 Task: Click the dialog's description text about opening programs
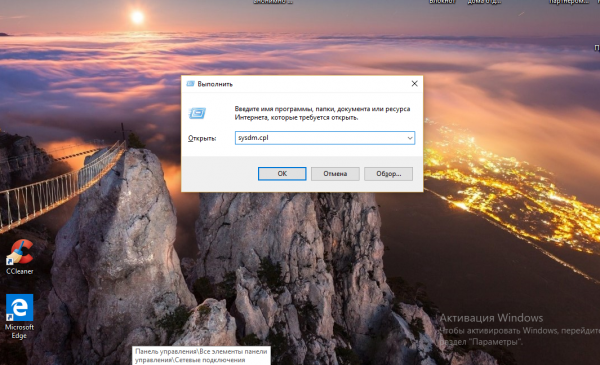(322, 113)
